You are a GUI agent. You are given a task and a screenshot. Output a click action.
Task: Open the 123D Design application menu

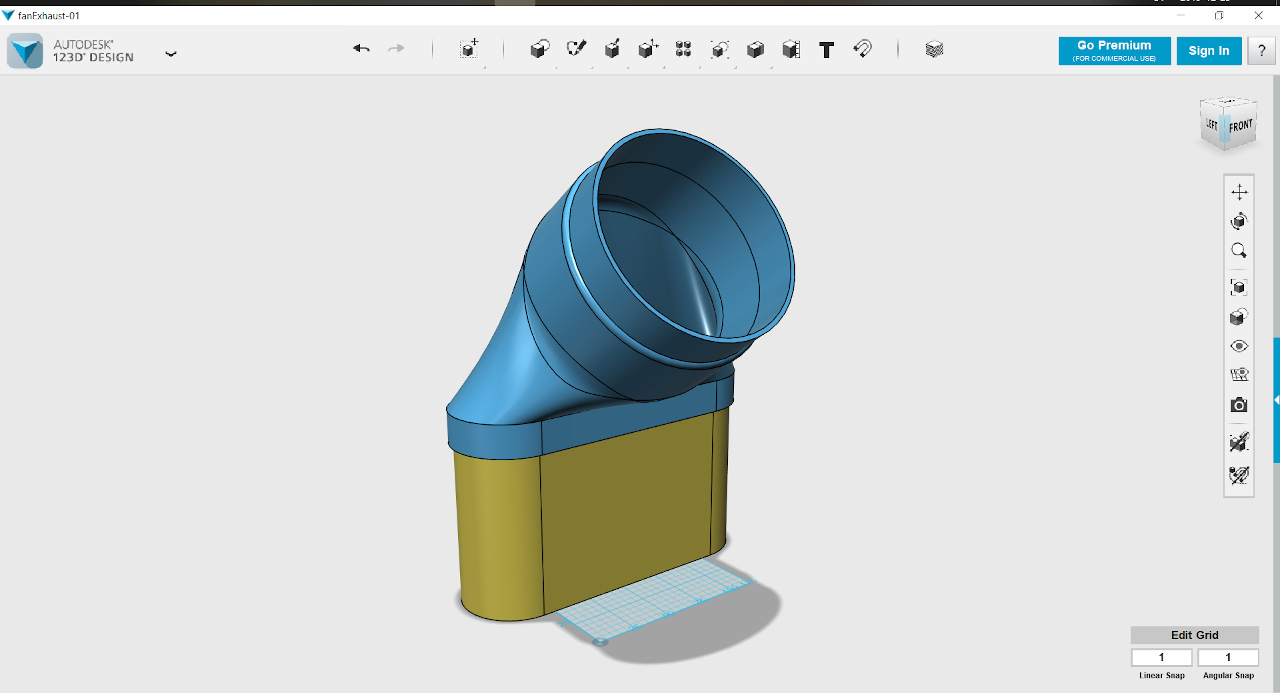click(171, 53)
